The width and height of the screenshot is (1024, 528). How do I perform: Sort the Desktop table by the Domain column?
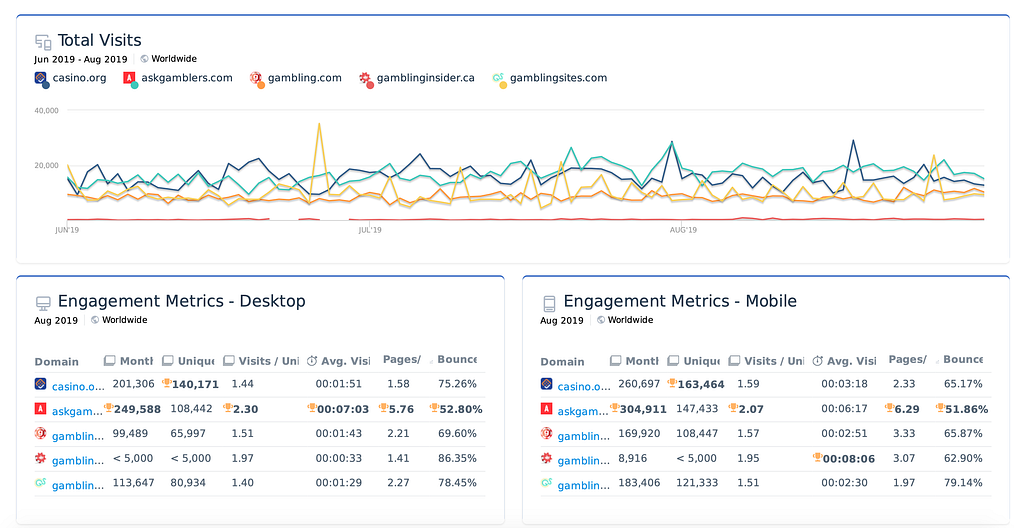(x=57, y=361)
